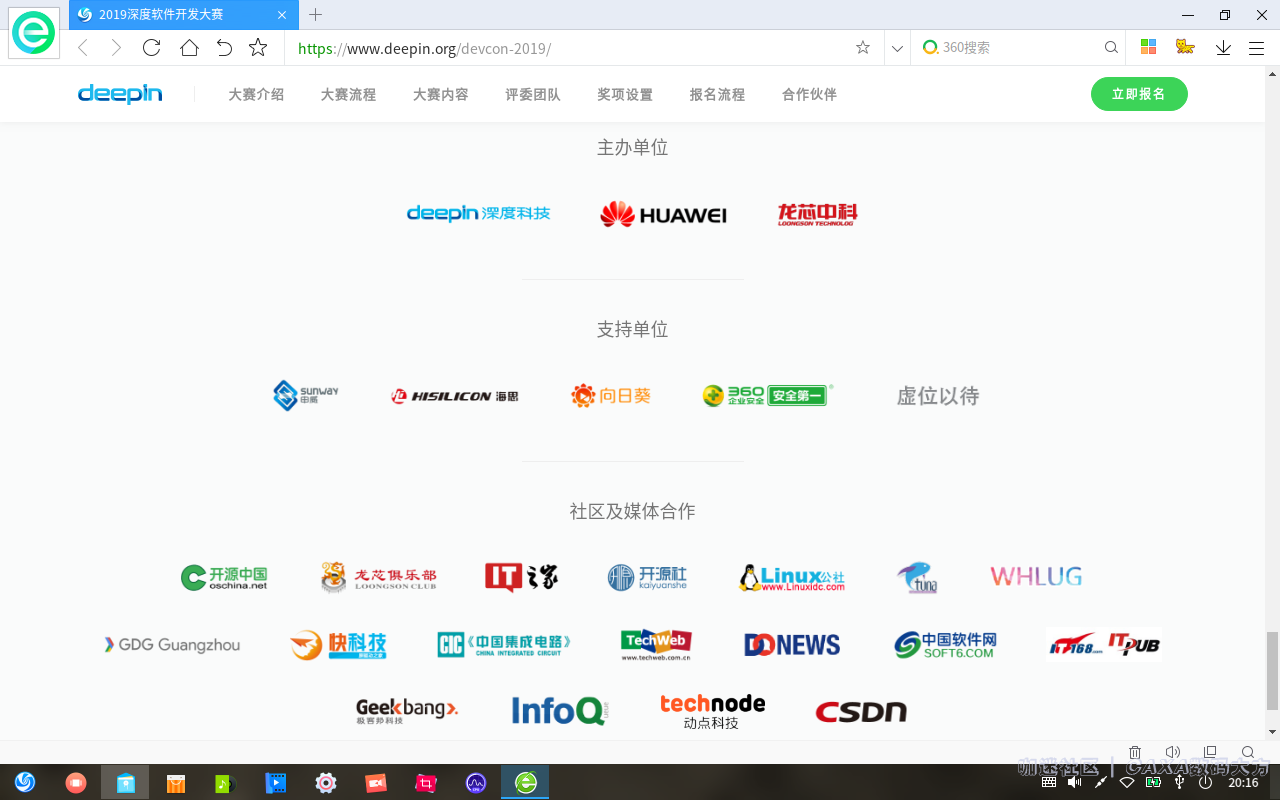Image resolution: width=1280 pixels, height=800 pixels.
Task: Reload the page with refresh icon
Action: point(152,48)
